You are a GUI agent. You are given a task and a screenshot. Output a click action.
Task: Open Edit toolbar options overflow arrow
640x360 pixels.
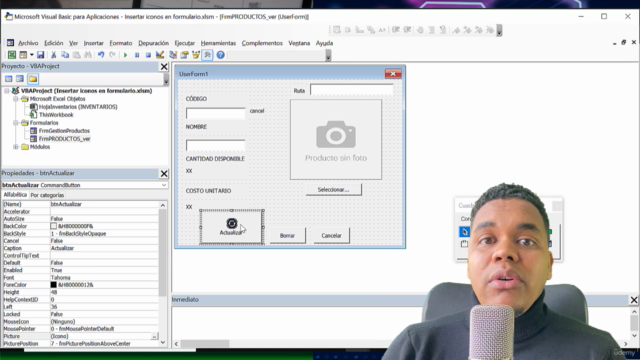tap(499, 31)
